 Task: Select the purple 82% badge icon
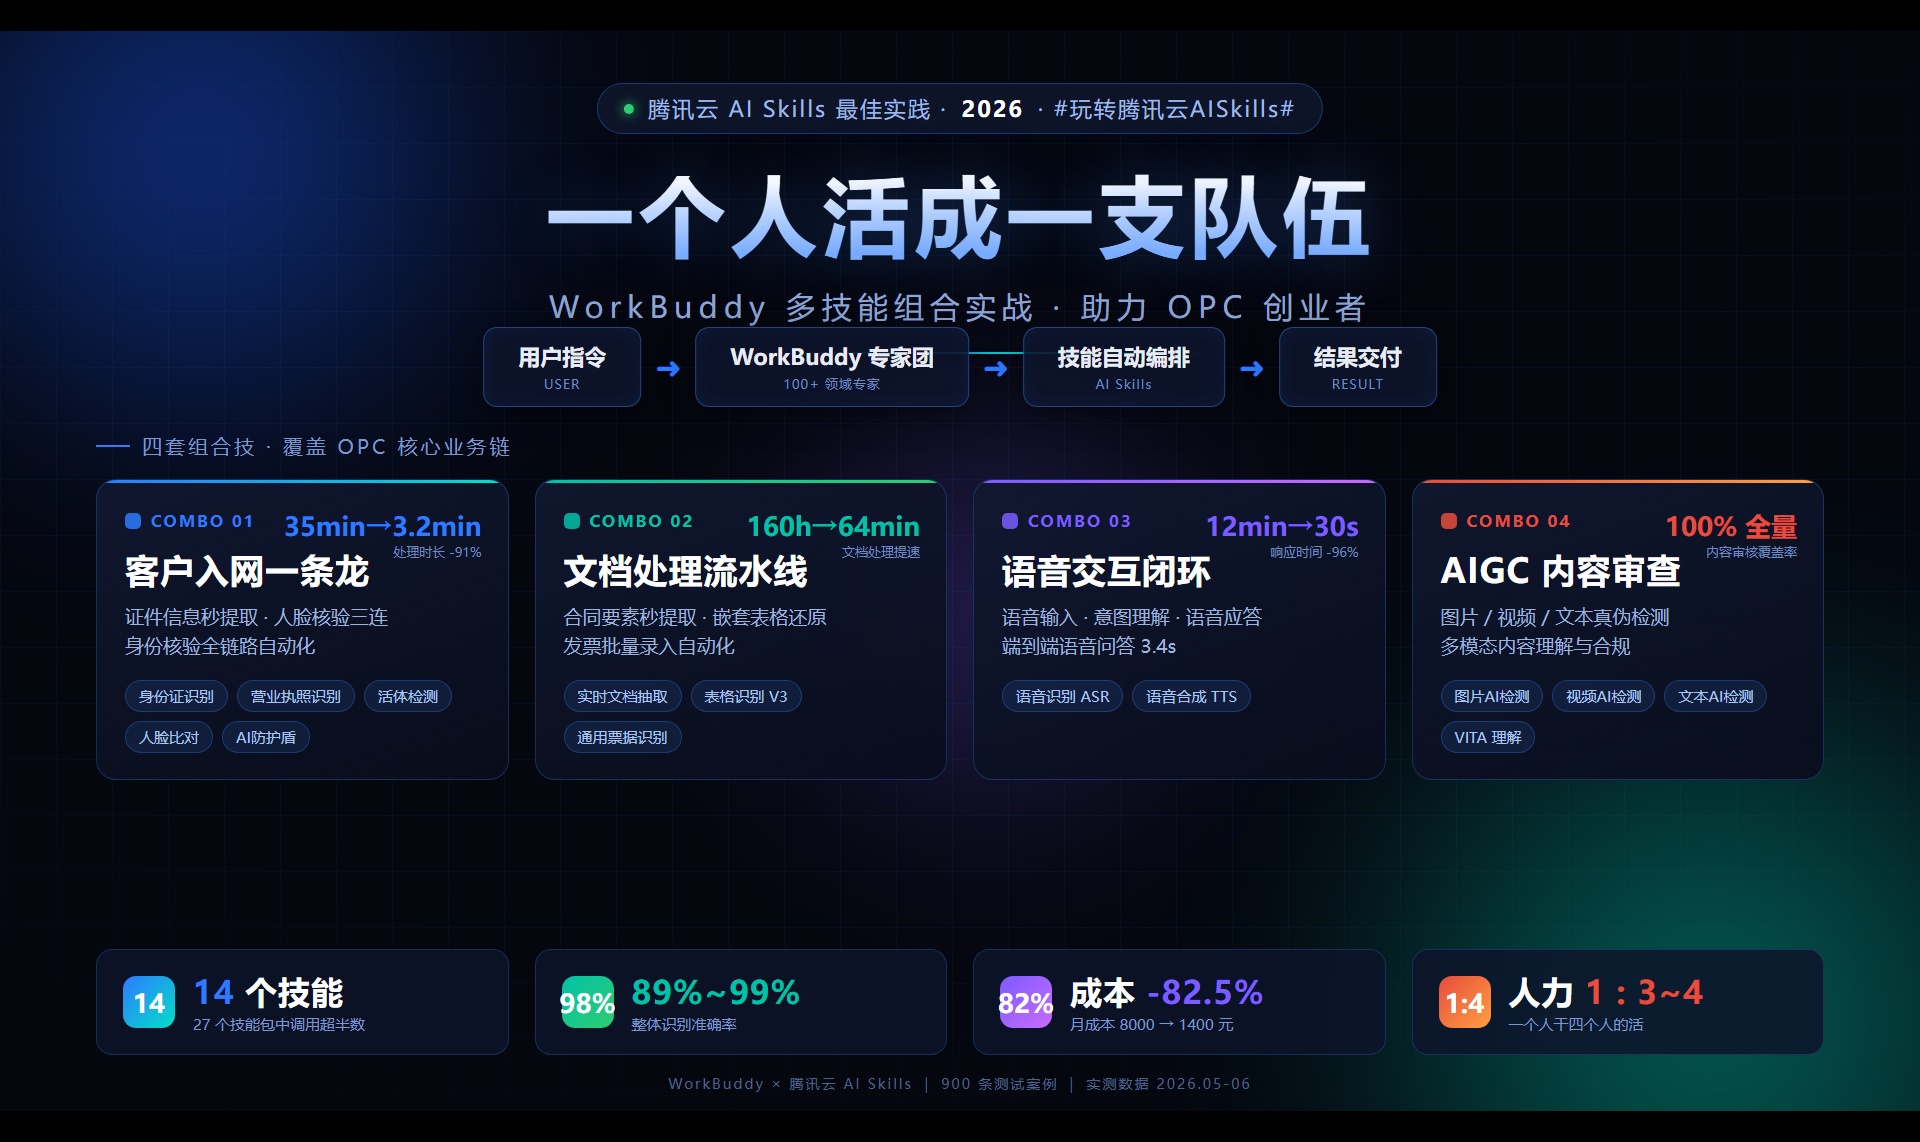(1025, 1002)
